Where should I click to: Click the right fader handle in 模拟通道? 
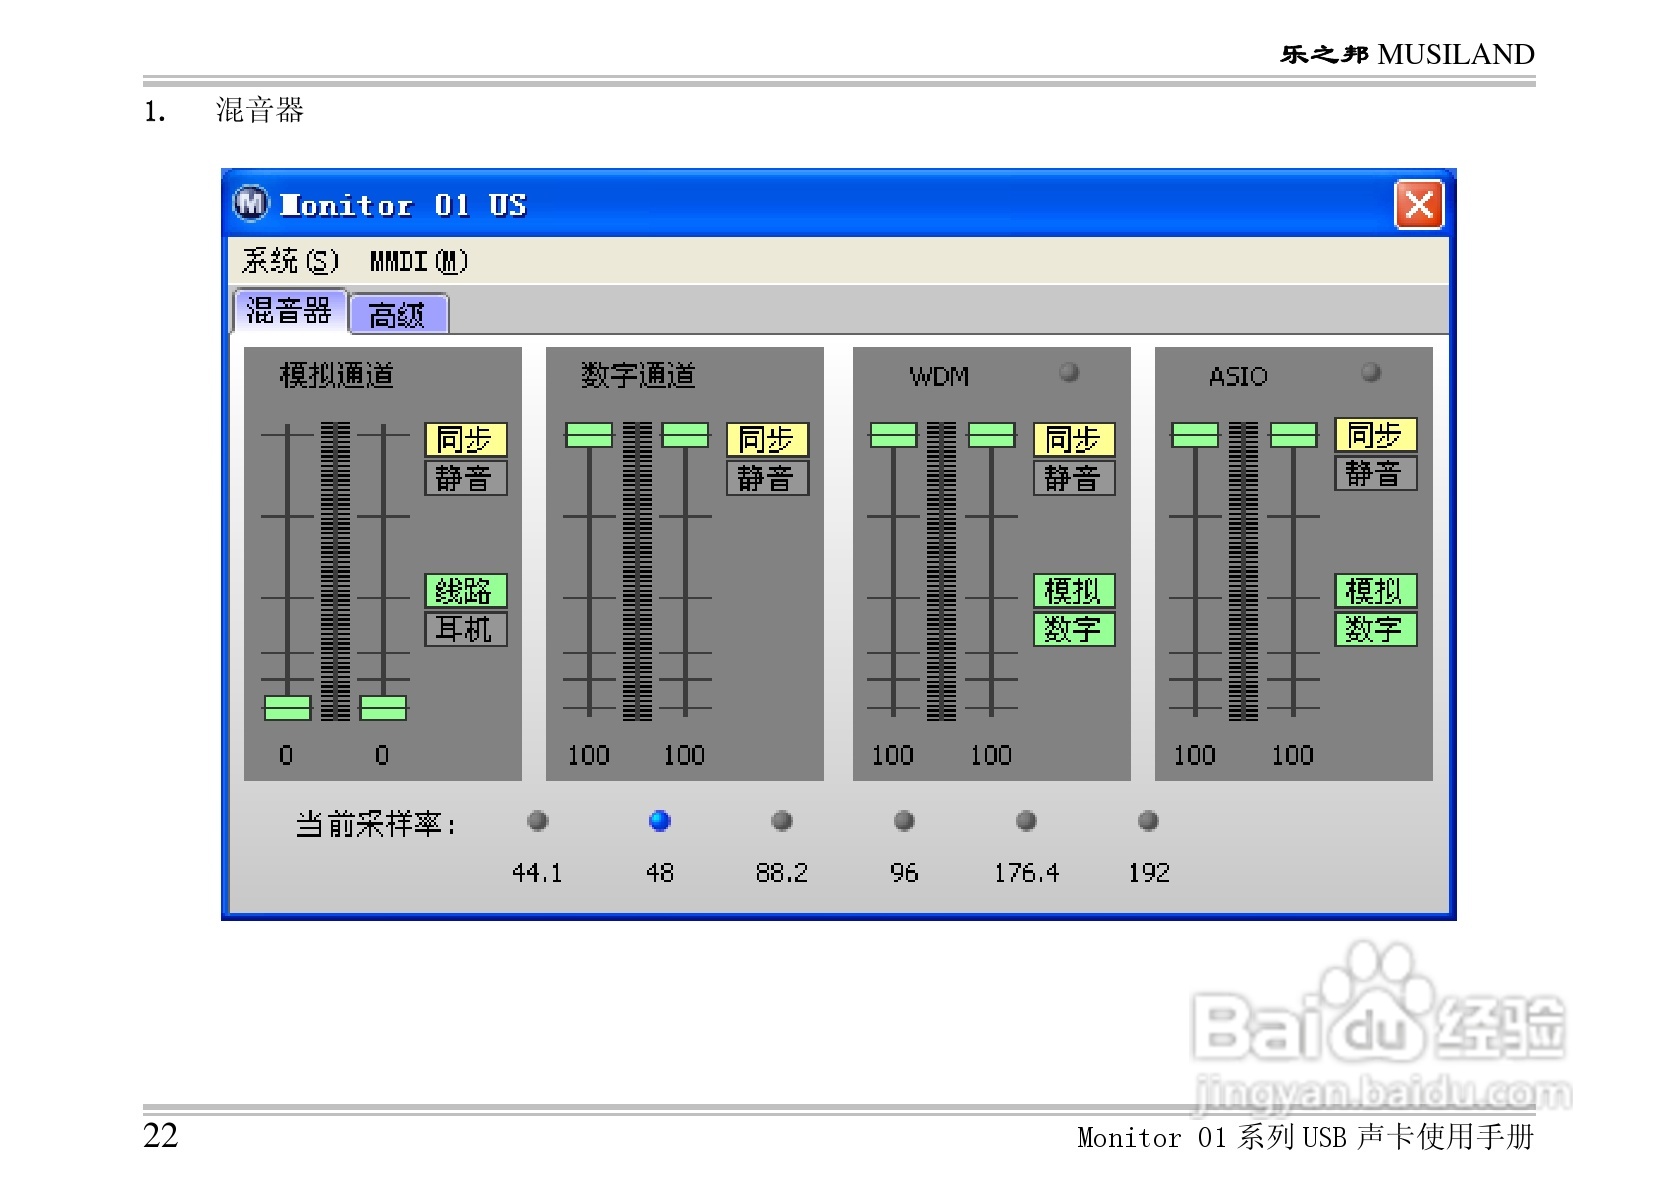pos(383,708)
